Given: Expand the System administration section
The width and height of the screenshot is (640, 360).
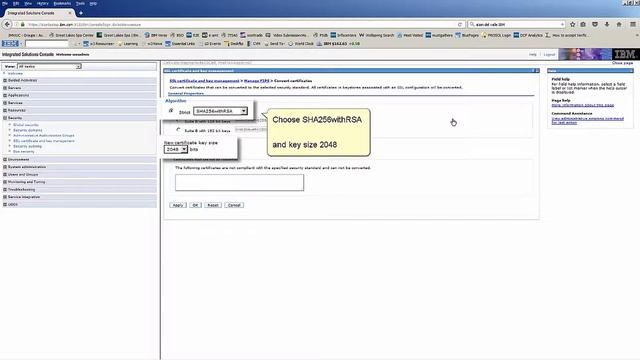Looking at the screenshot, I should click(5, 167).
